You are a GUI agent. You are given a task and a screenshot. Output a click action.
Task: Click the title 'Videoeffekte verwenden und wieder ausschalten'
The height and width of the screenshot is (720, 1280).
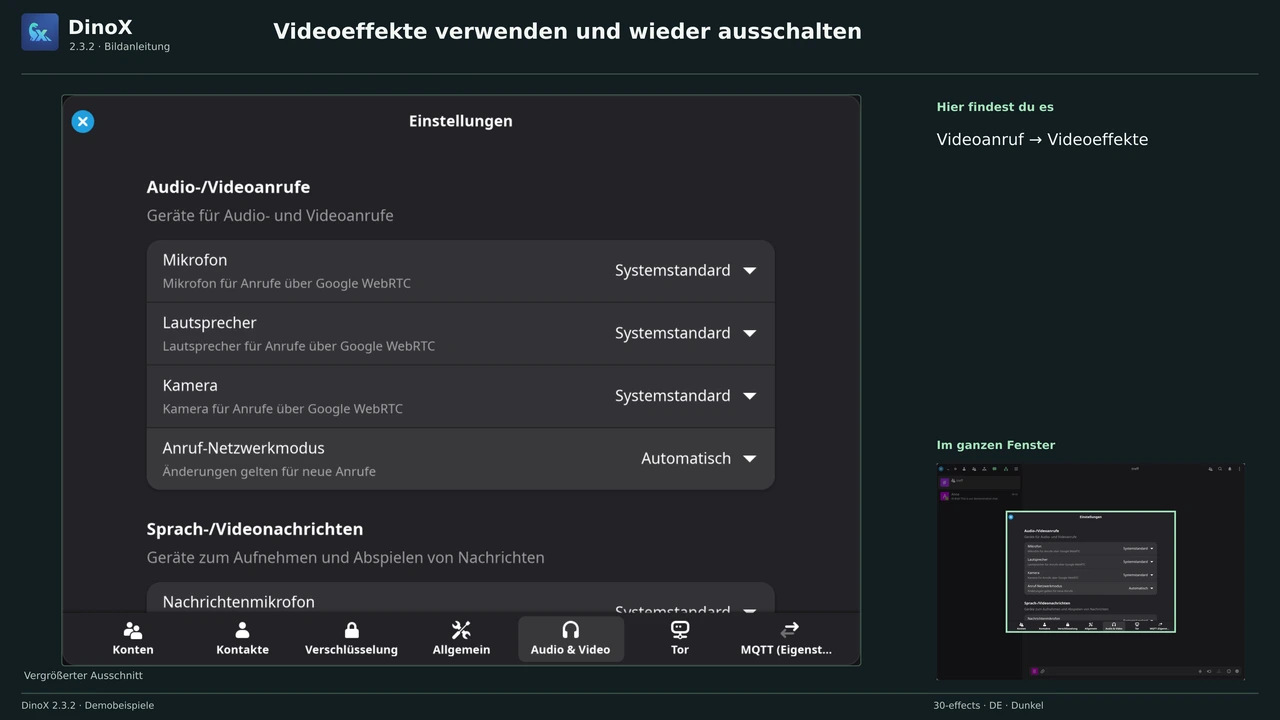pos(567,32)
